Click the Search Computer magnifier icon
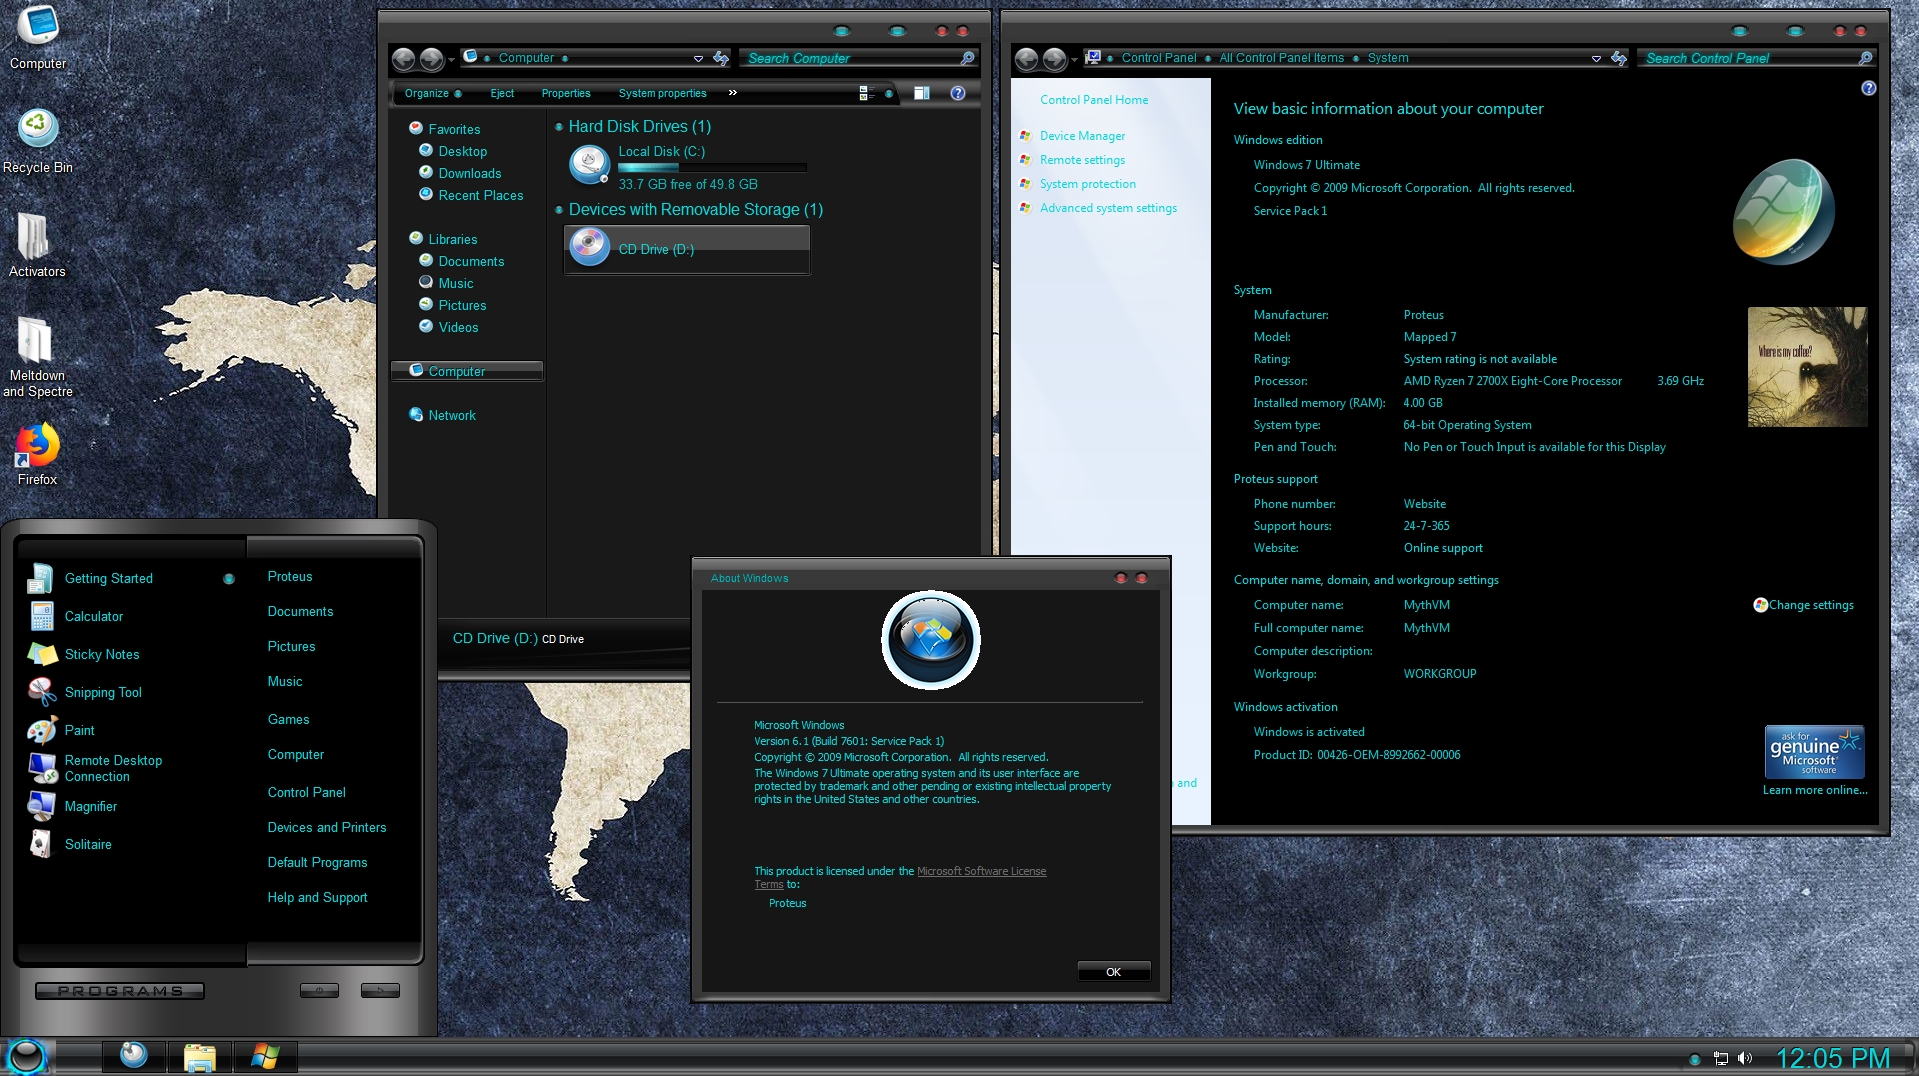 coord(967,58)
